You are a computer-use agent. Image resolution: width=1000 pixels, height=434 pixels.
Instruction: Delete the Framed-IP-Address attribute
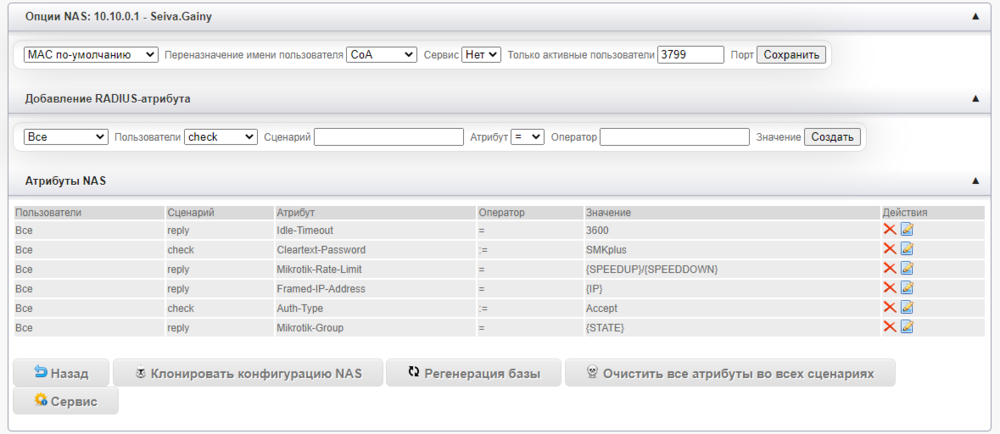889,288
